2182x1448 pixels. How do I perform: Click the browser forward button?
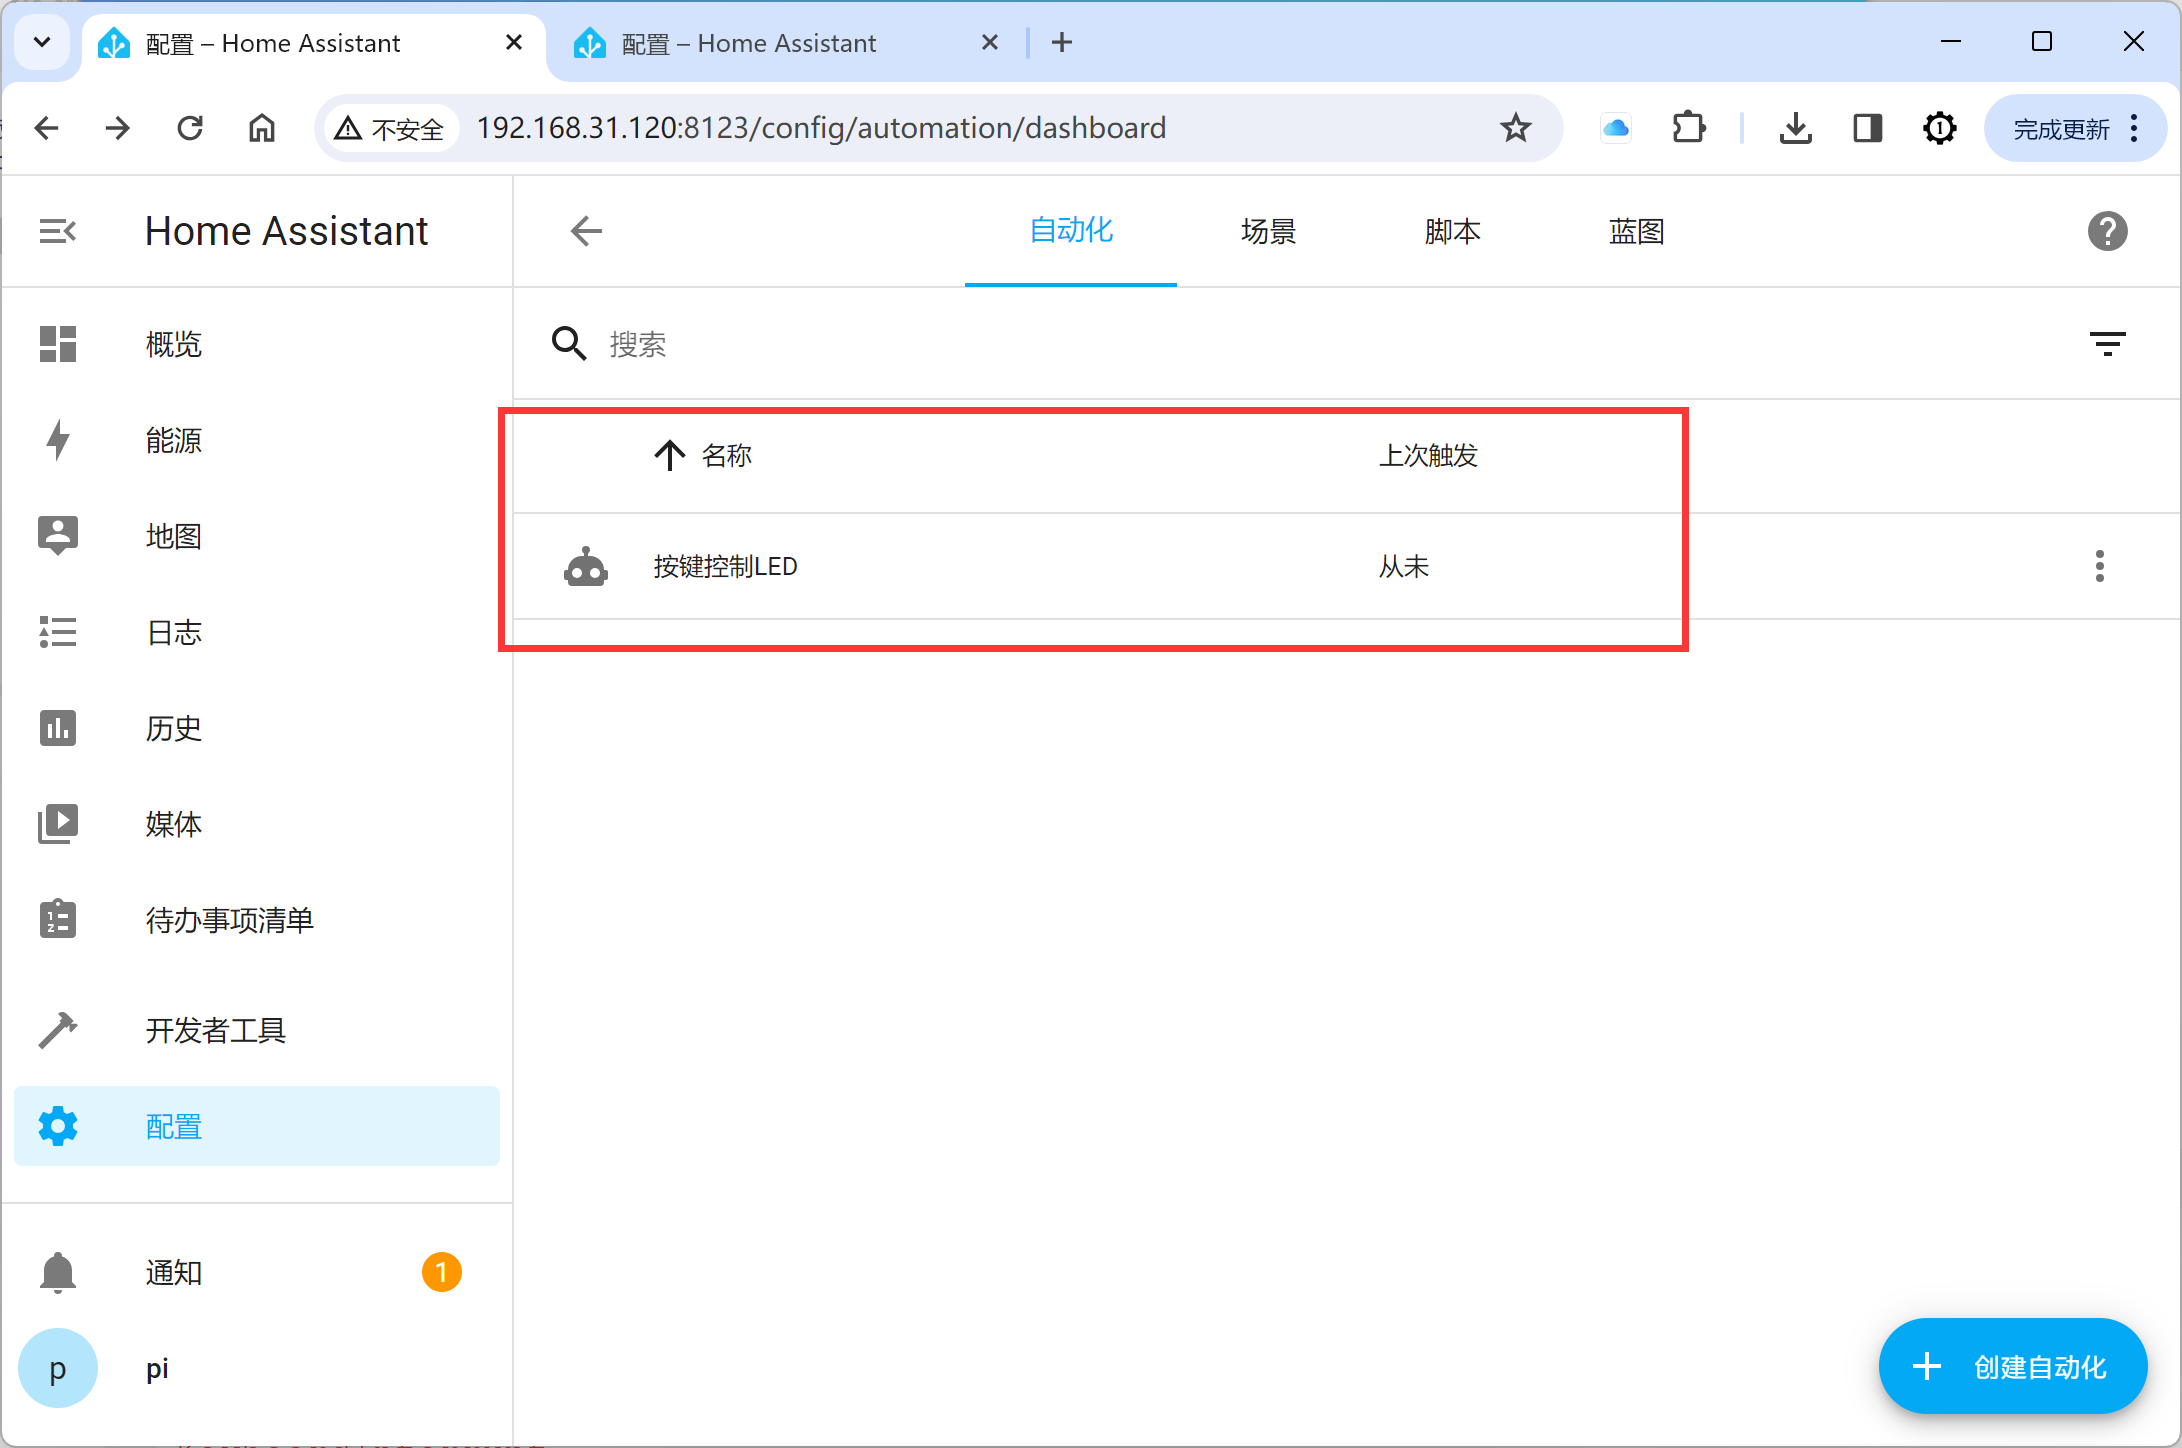(x=118, y=128)
